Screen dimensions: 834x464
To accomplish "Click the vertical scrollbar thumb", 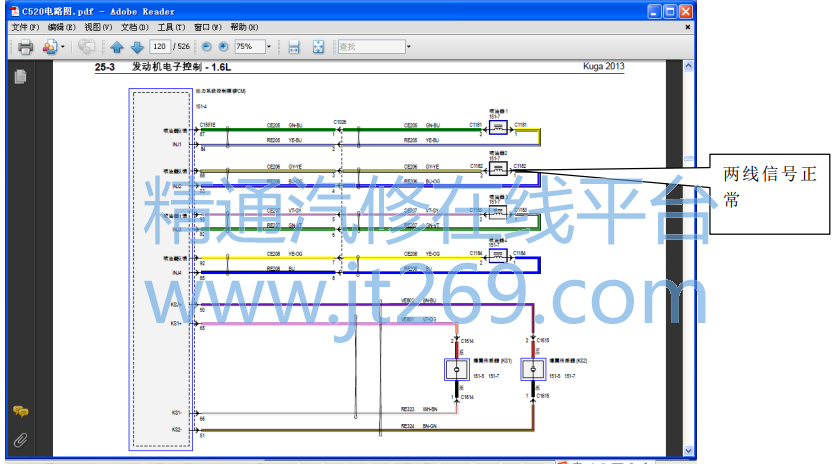I will (x=688, y=159).
